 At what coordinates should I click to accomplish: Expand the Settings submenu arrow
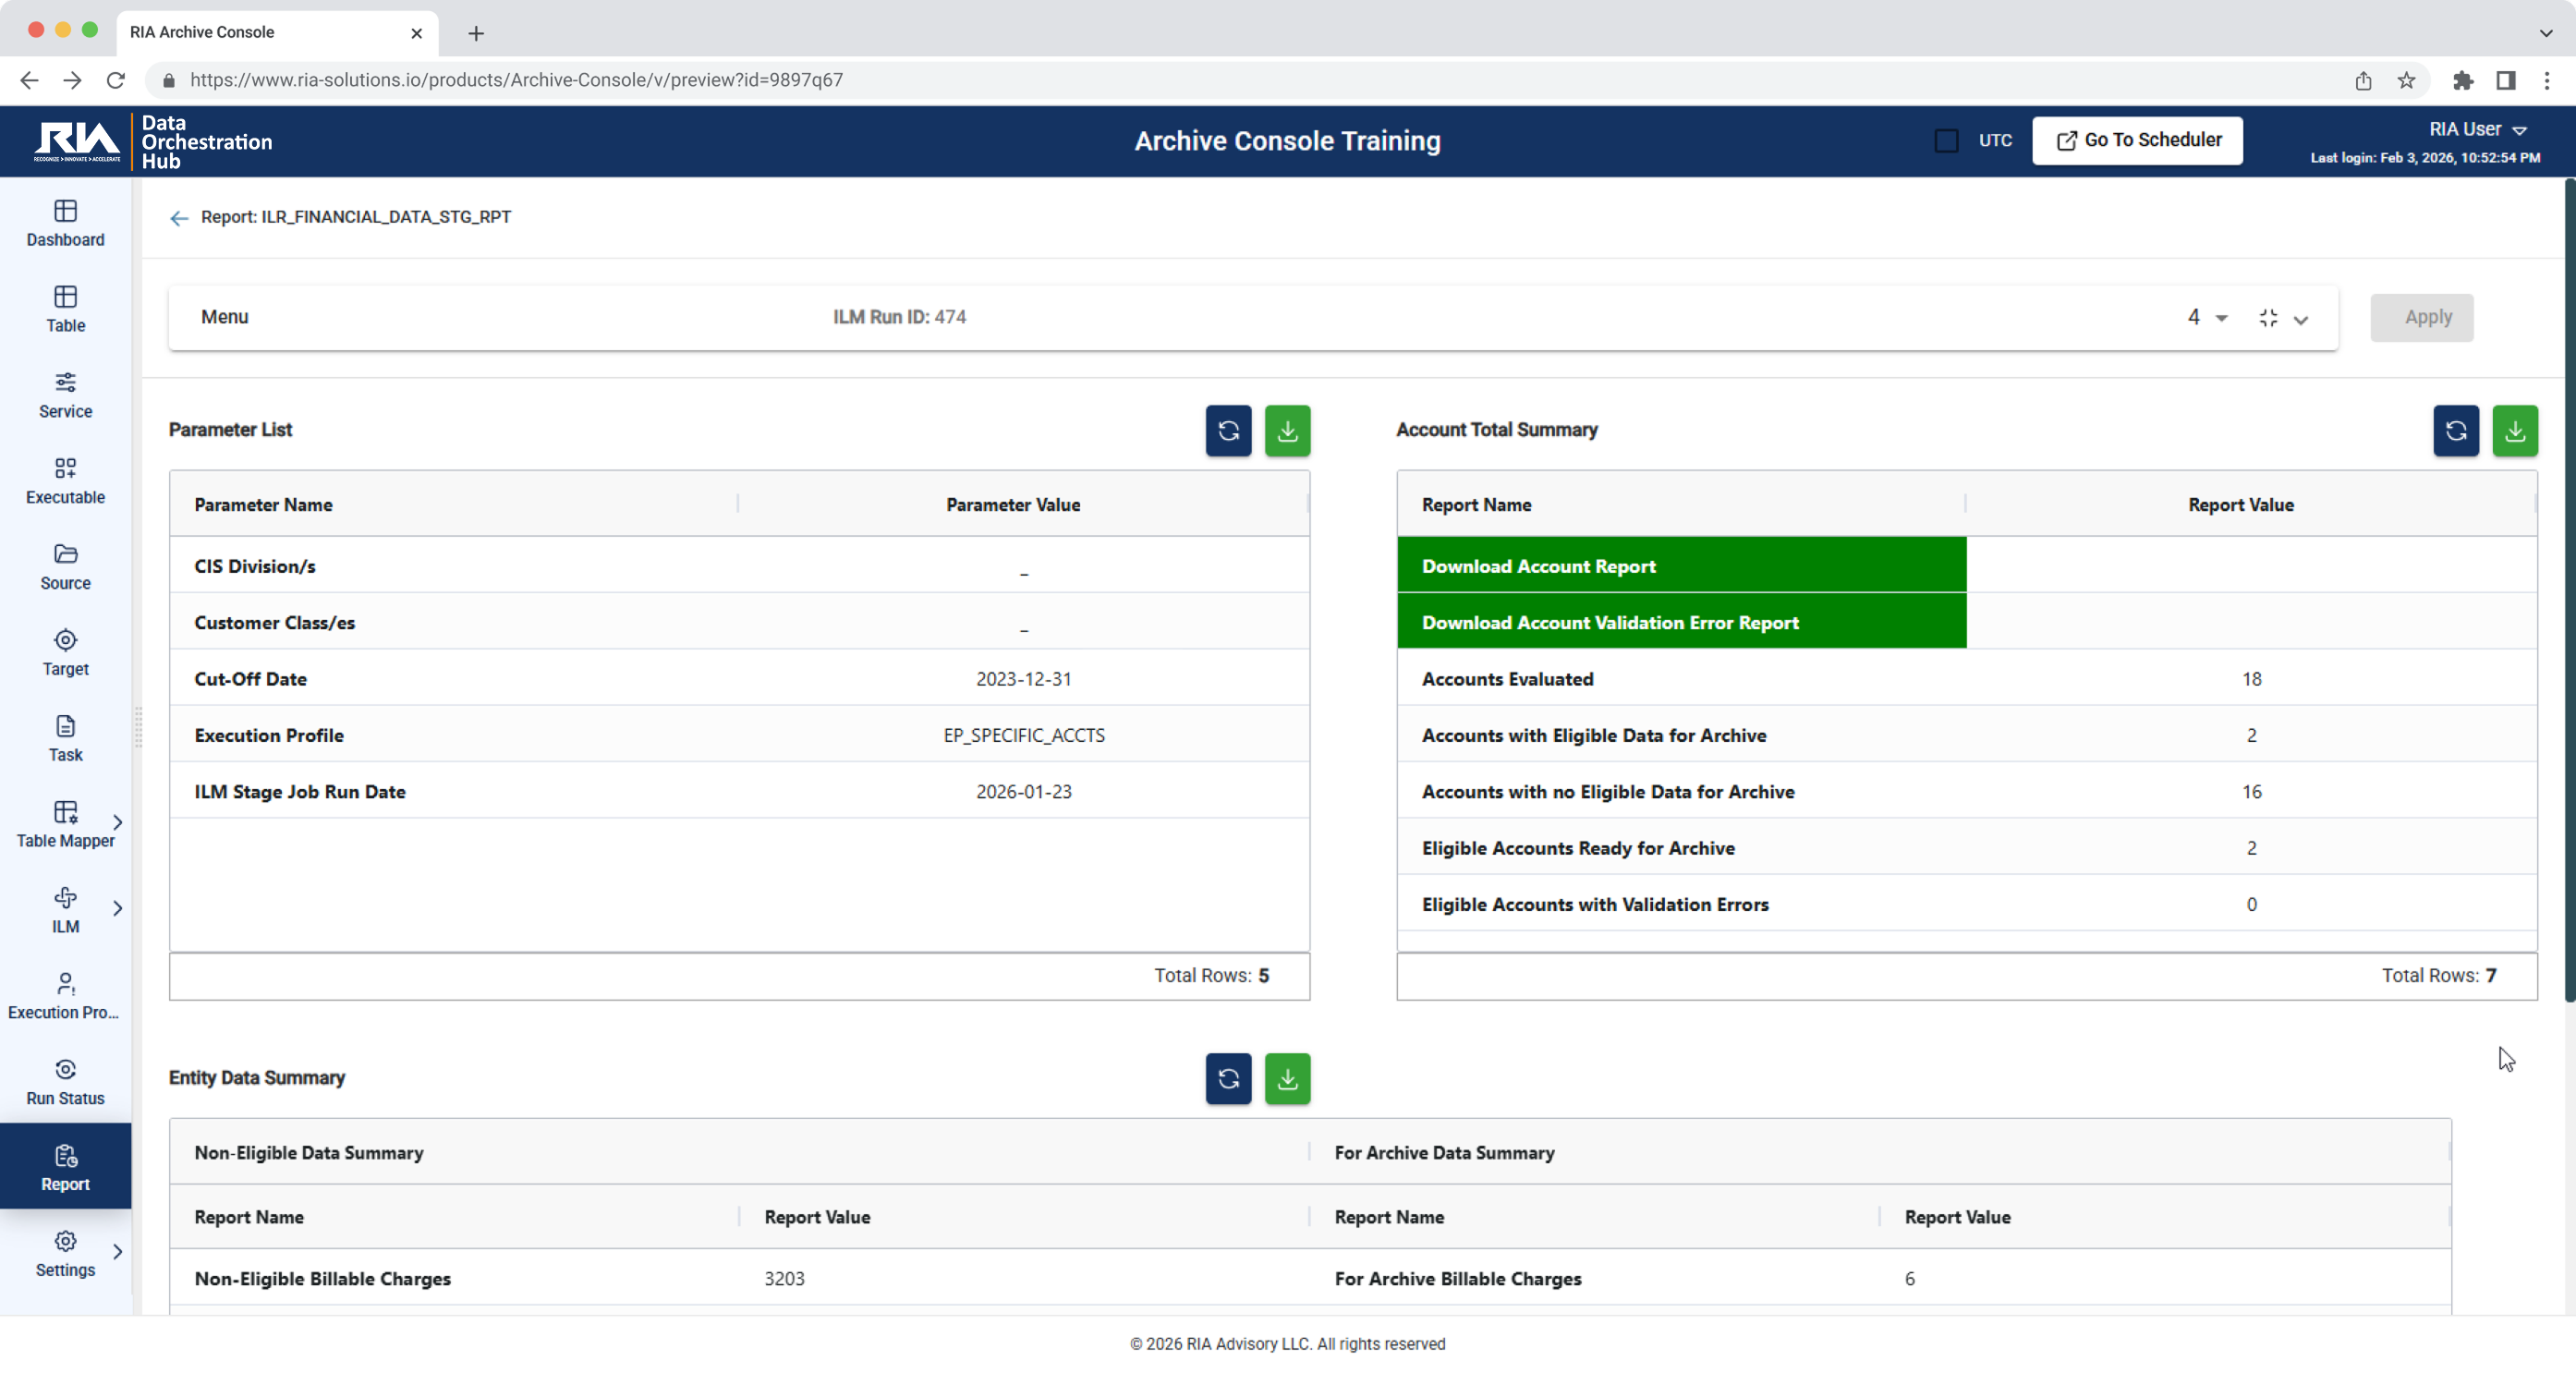point(118,1251)
